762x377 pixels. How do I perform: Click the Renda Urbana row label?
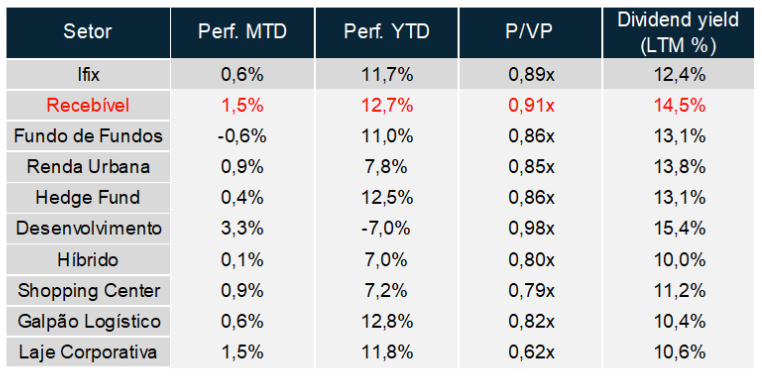coord(88,167)
